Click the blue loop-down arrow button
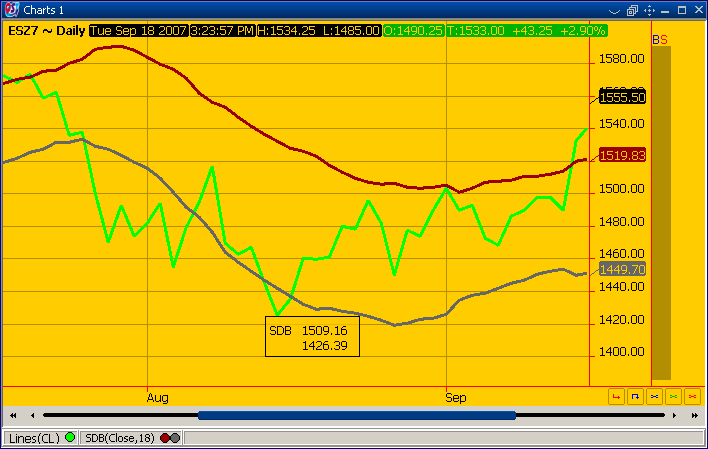This screenshot has width=708, height=449. (635, 397)
